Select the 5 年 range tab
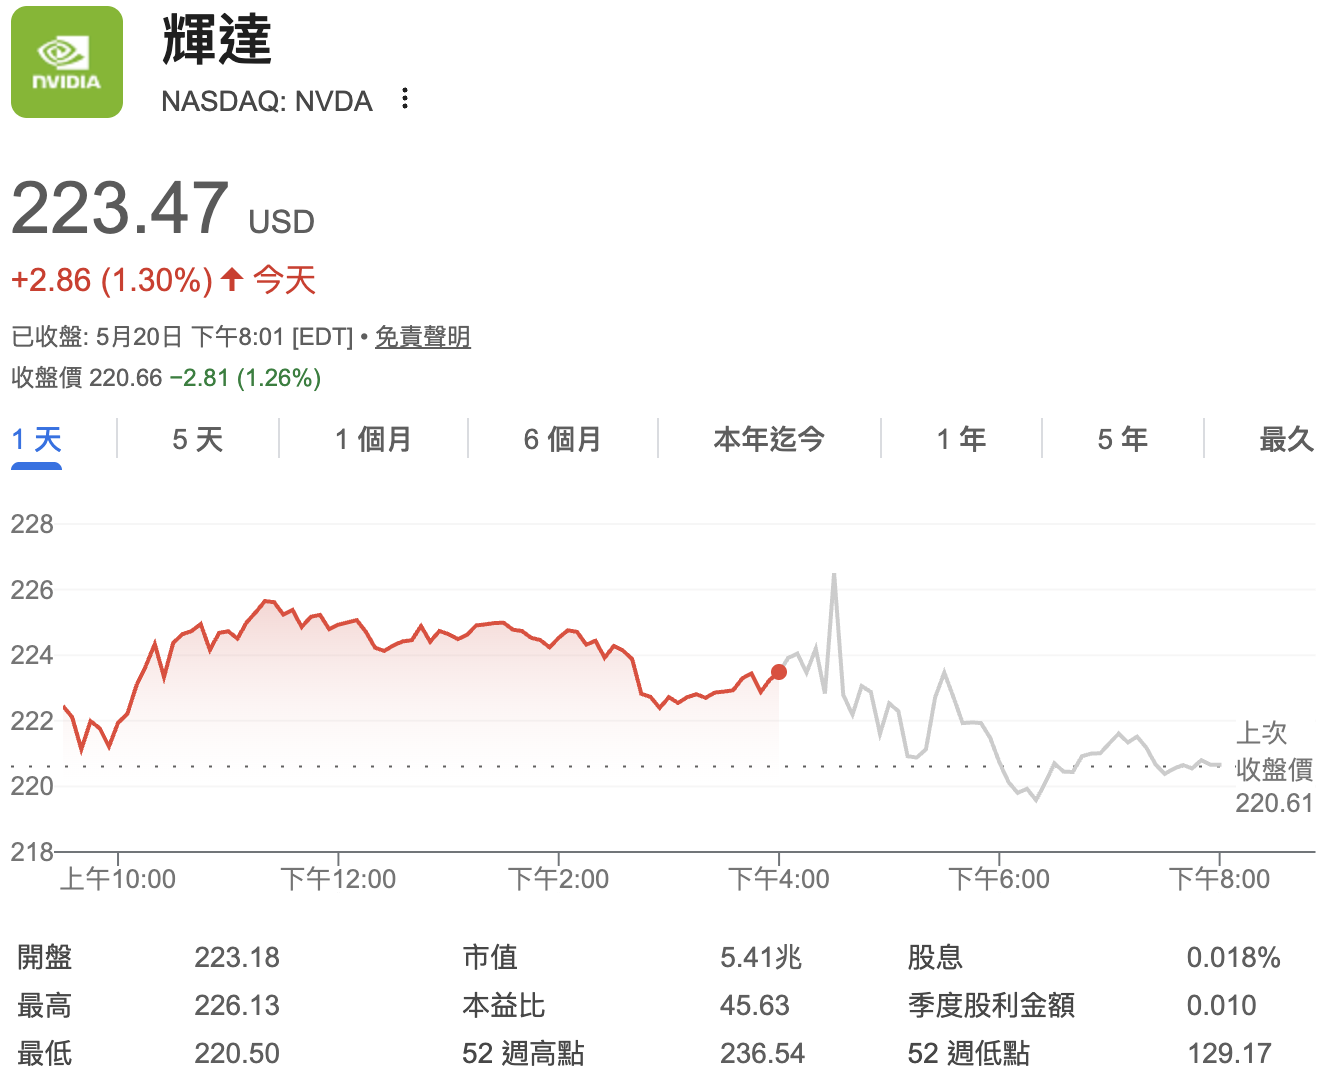The width and height of the screenshot is (1320, 1072). coord(1122,439)
